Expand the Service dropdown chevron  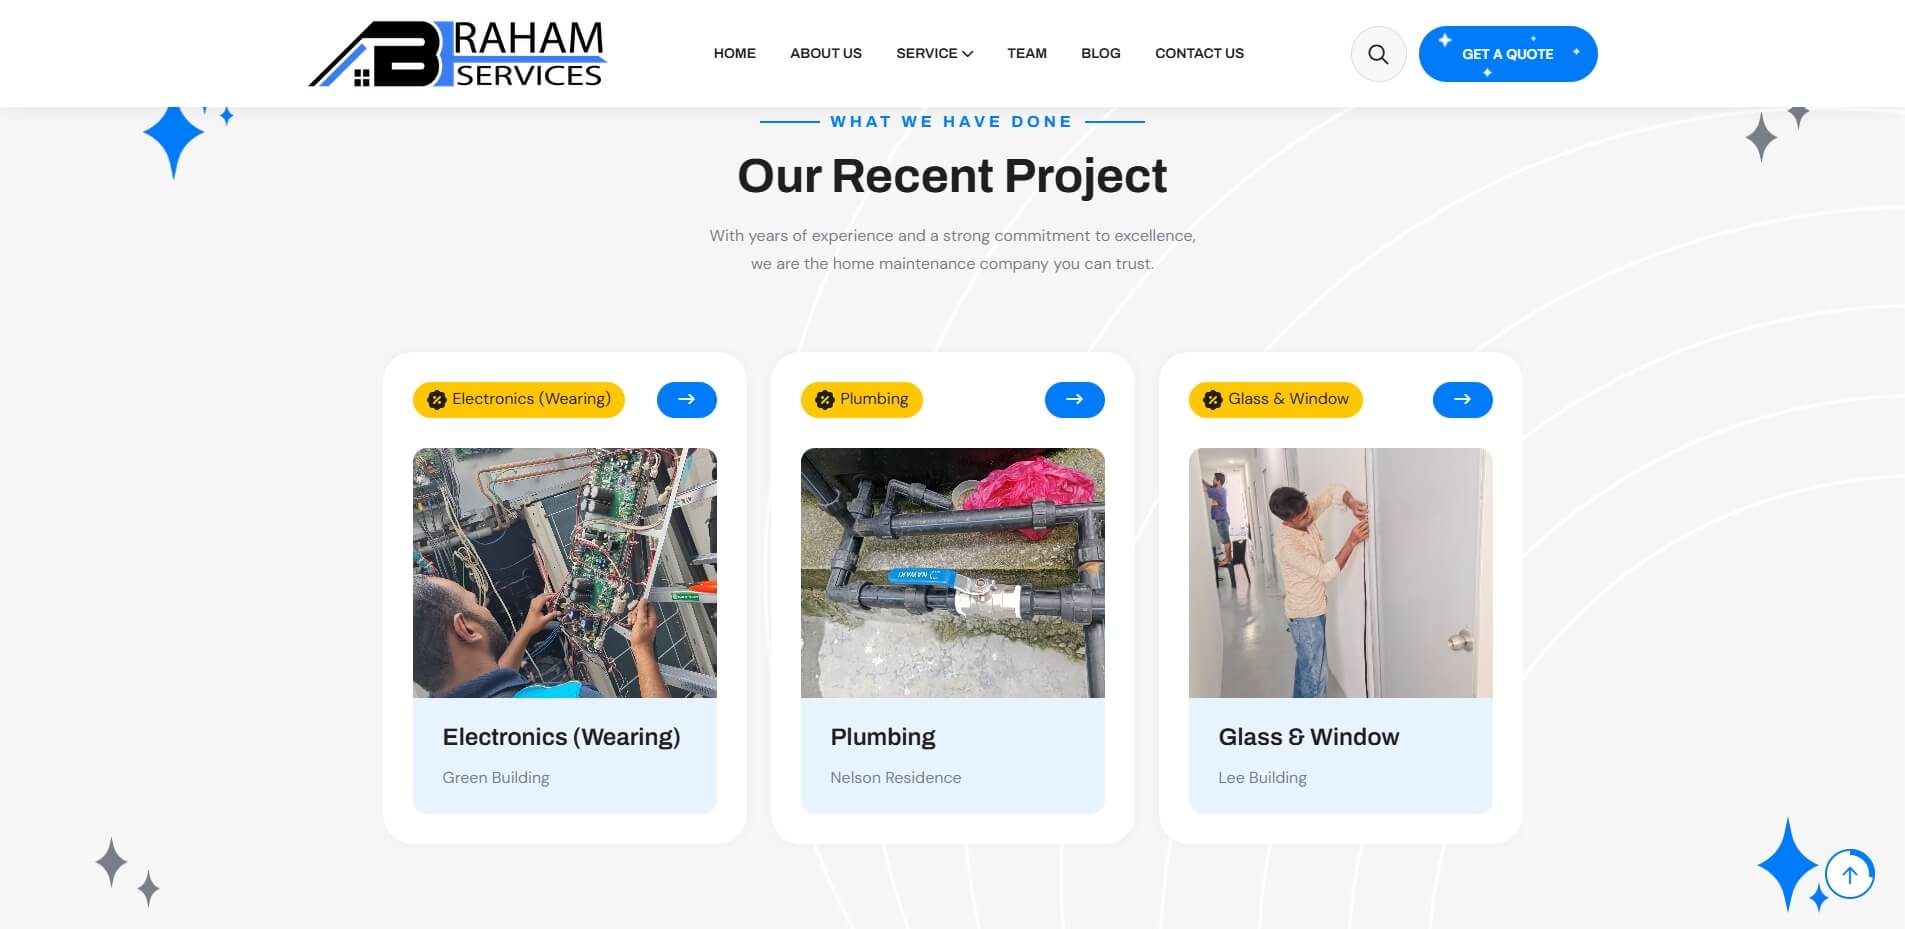point(967,54)
